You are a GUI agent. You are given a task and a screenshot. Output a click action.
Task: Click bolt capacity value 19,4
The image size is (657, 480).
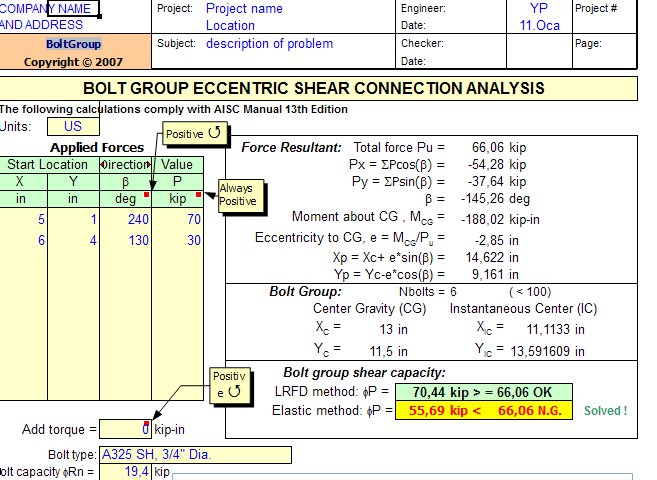pos(125,472)
